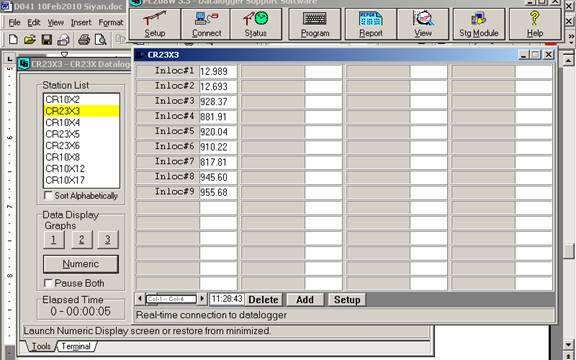
Task: Click the Word tab-stop selector on ruler
Action: point(10,59)
